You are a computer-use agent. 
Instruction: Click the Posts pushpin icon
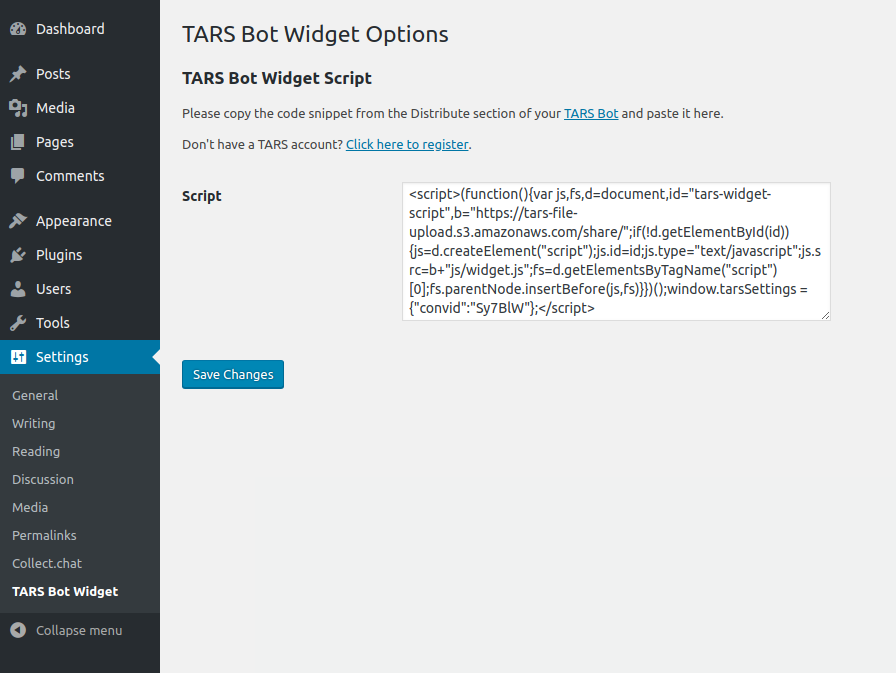(18, 74)
